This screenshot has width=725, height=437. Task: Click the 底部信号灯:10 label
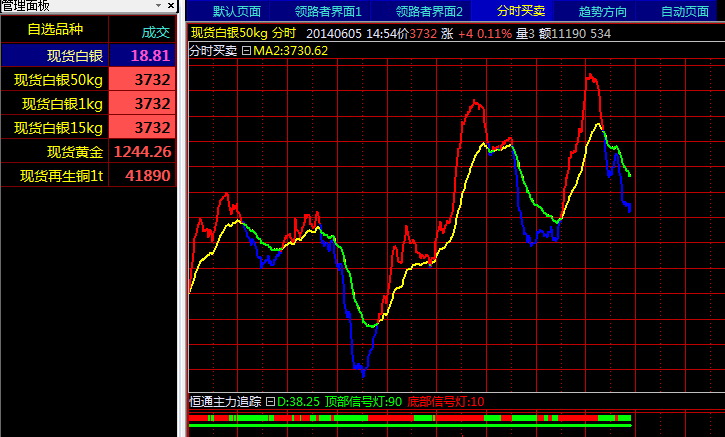446,401
